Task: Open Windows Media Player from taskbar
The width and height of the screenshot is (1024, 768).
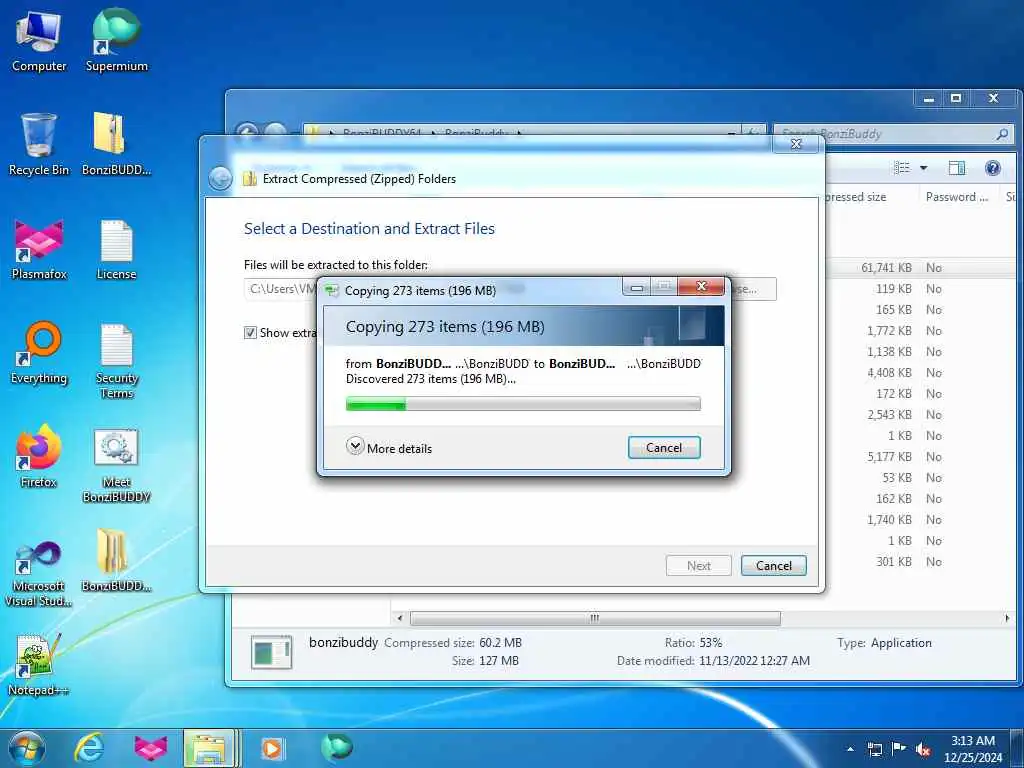Action: click(272, 748)
